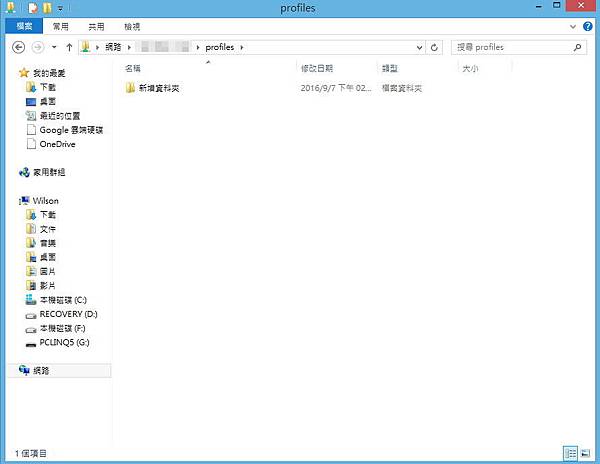
Task: Click the 網路 breadcrumb in address bar
Action: pos(113,47)
